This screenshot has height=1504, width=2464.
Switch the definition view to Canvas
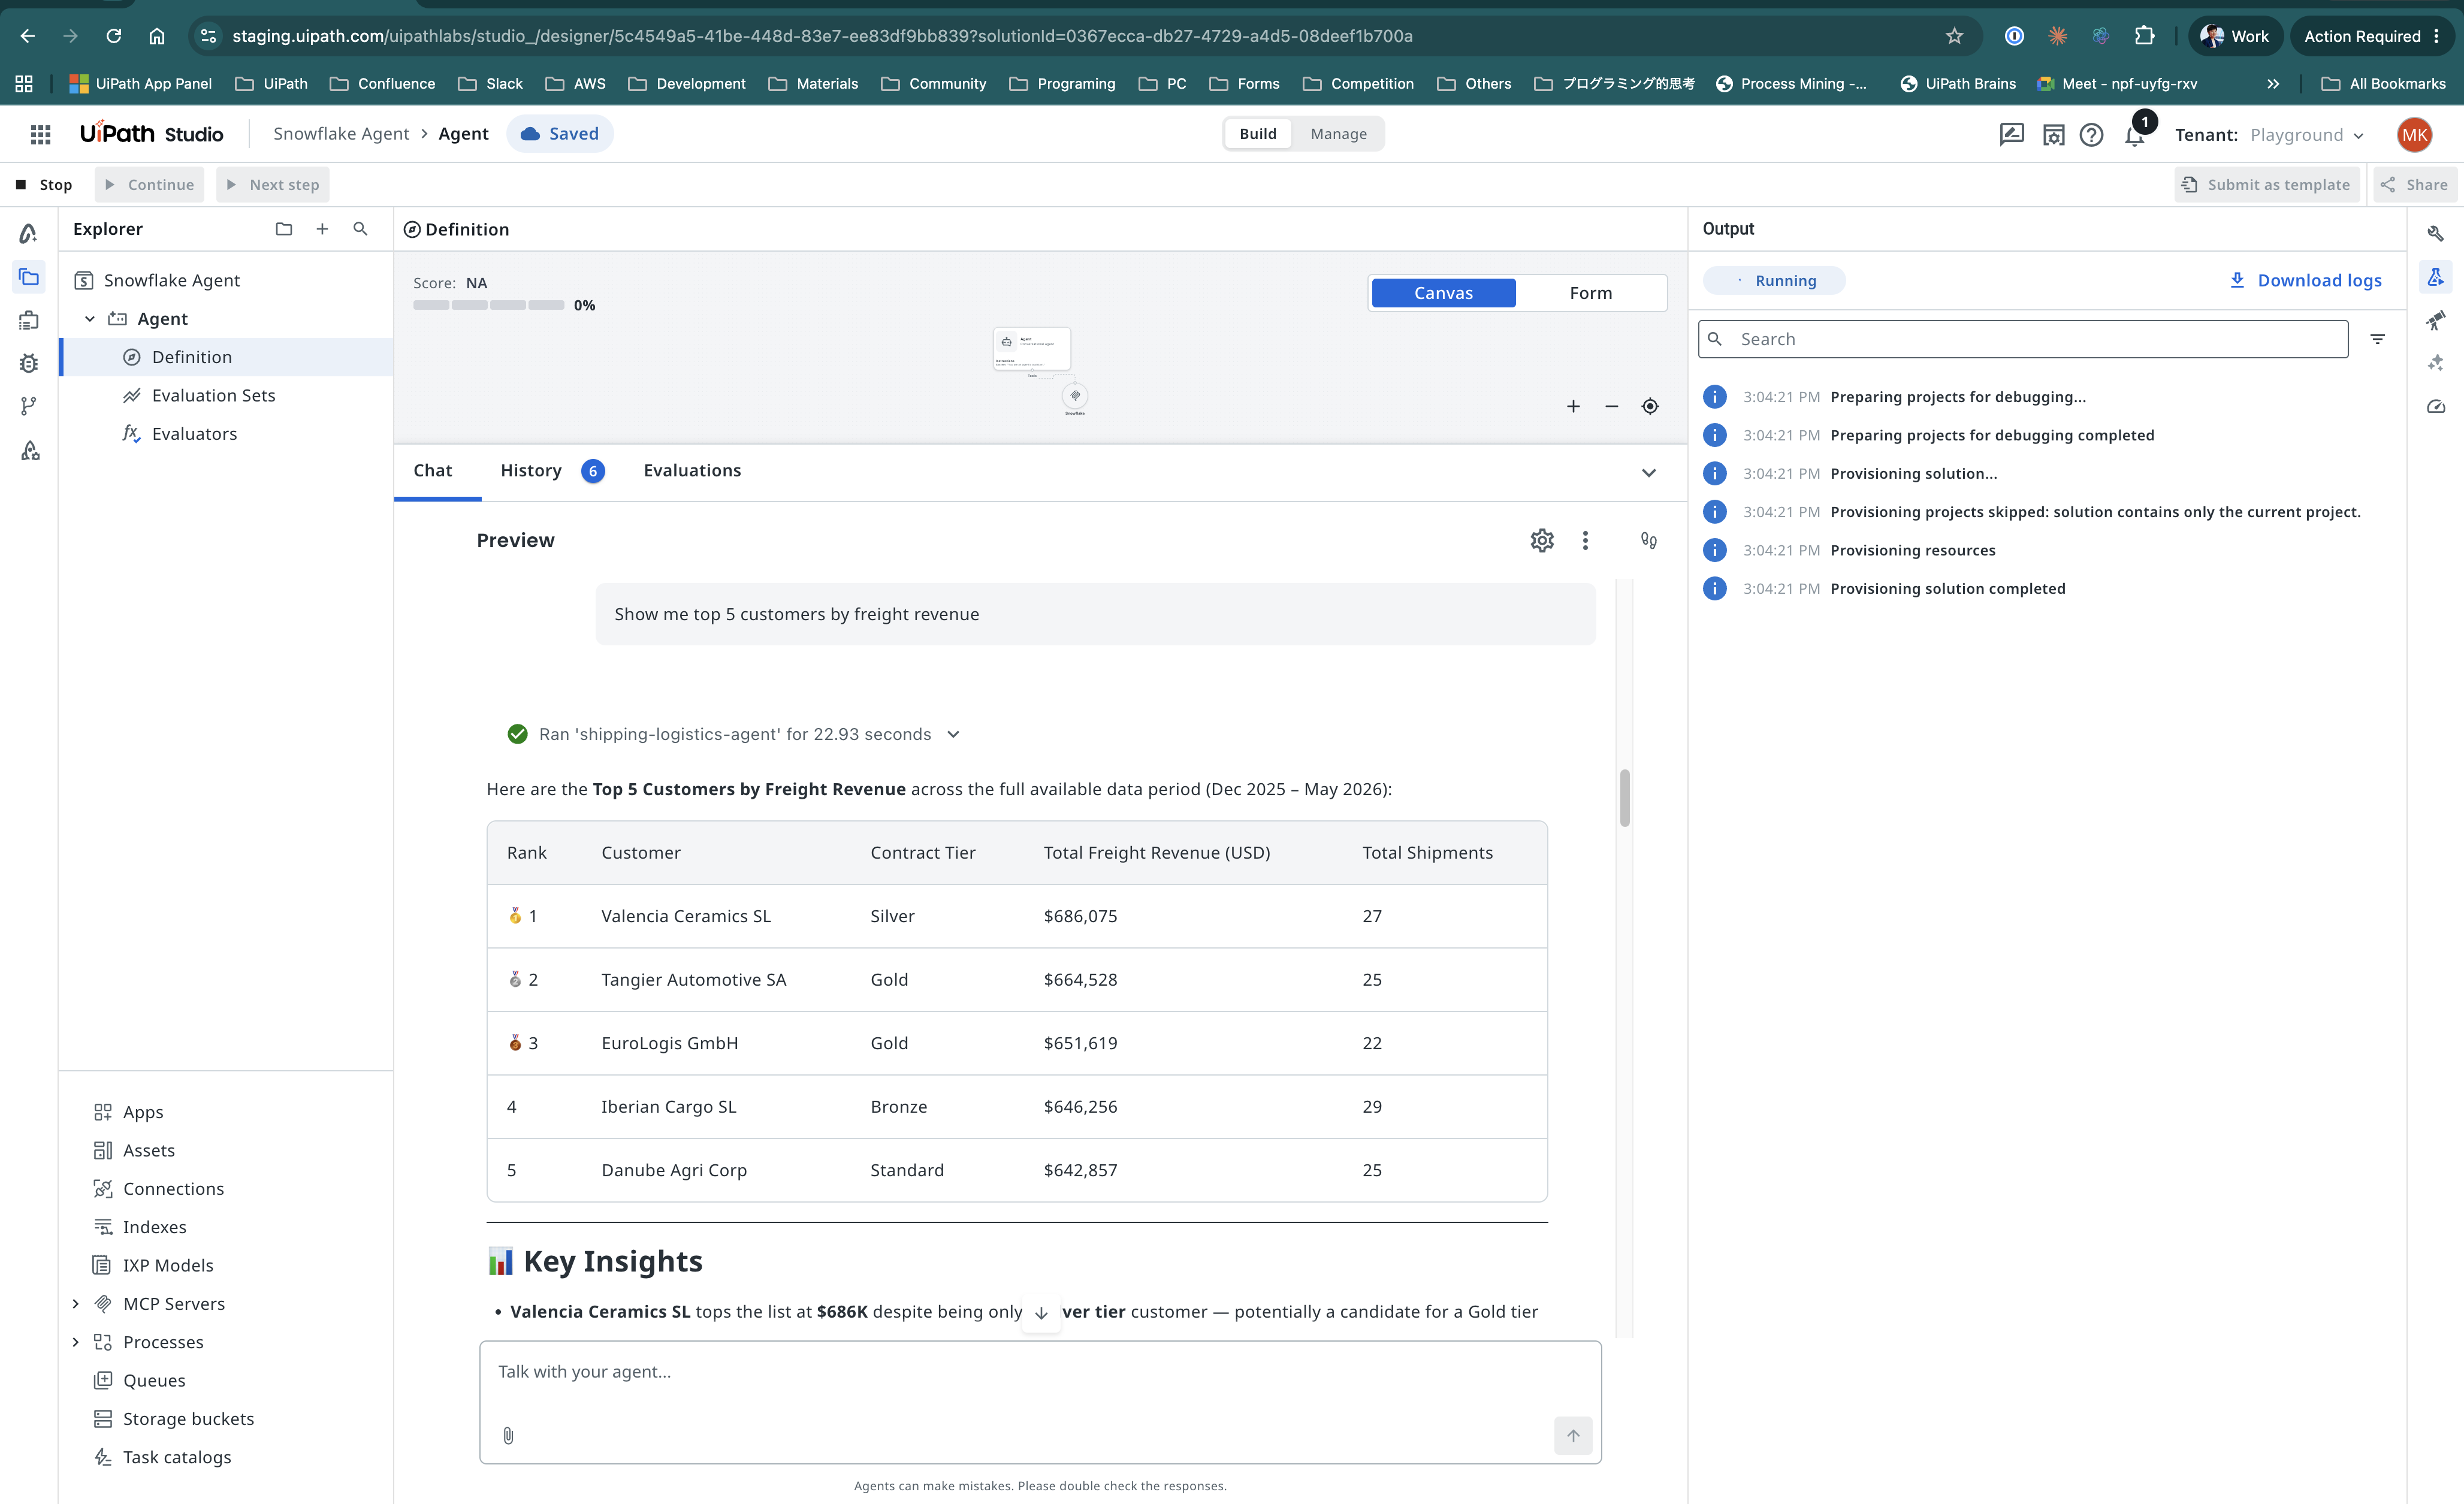[x=1443, y=293]
